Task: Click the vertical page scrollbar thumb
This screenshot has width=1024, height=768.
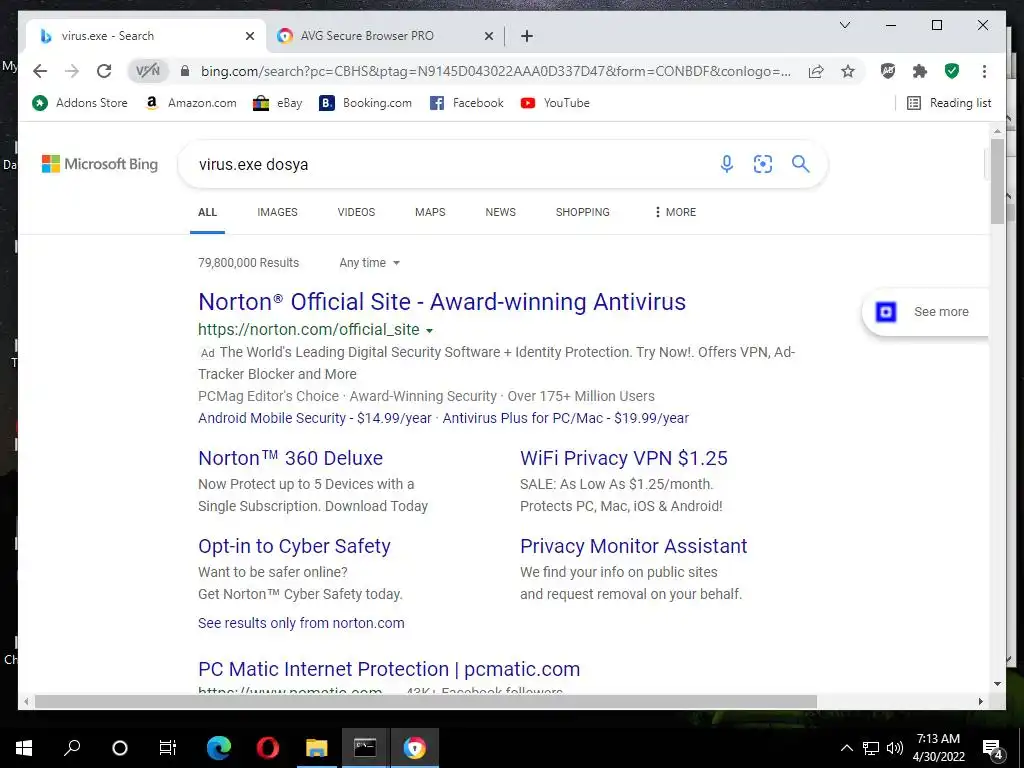Action: pos(997,181)
